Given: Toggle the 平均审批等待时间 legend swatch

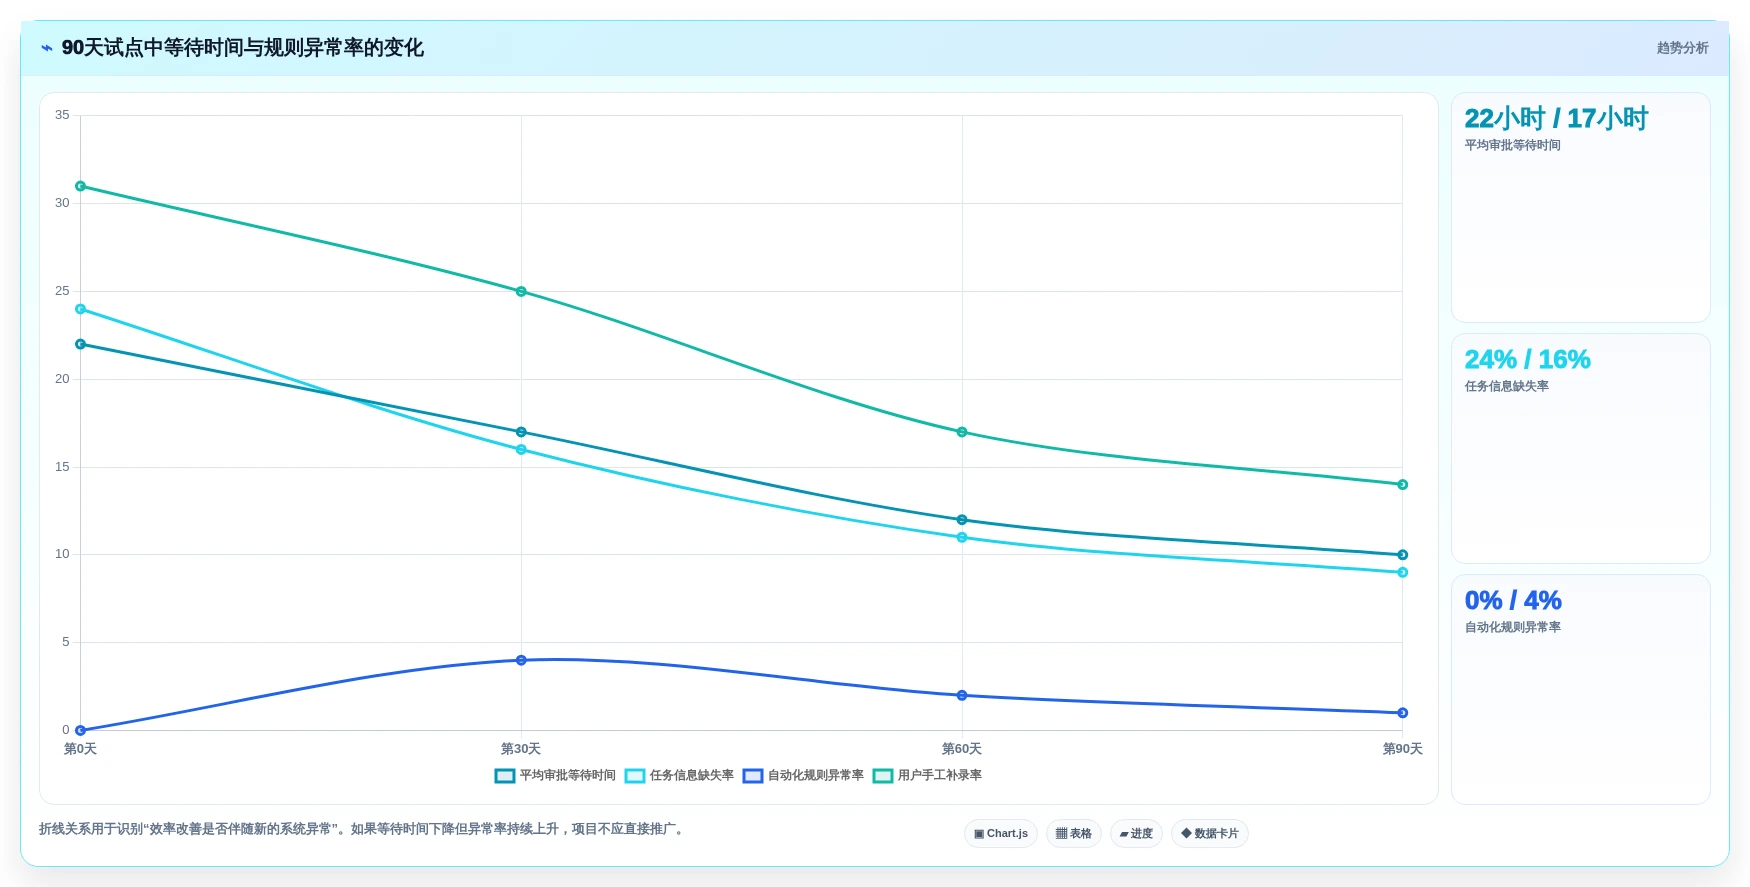Looking at the screenshot, I should pyautogui.click(x=505, y=776).
